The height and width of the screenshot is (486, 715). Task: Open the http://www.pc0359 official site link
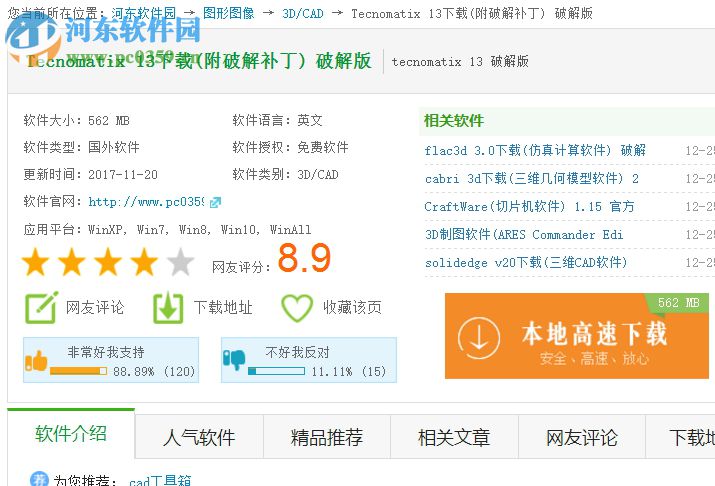(x=146, y=202)
